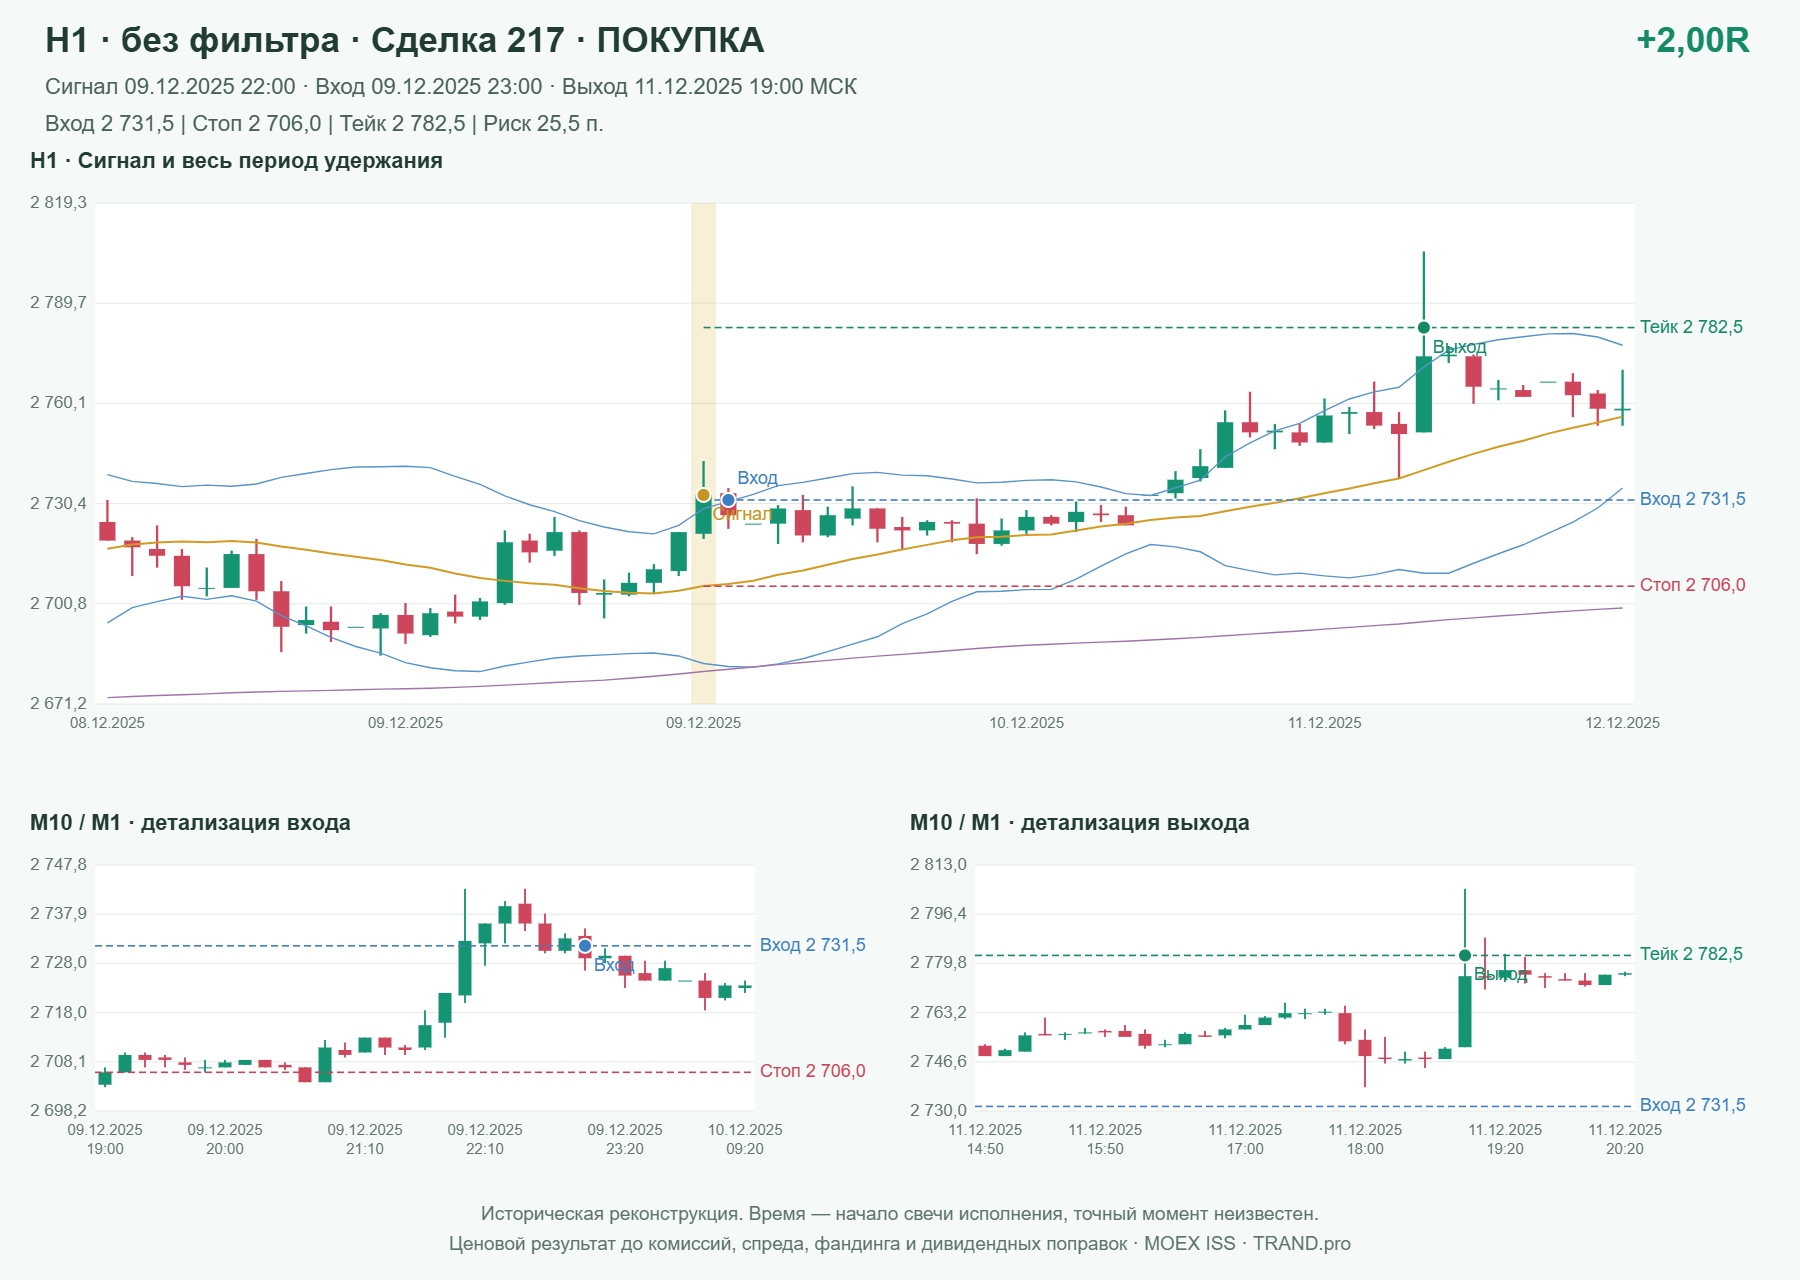Click x-axis label 11.12.2025 20:20 in exit chart
The width and height of the screenshot is (1800, 1280).
tap(1625, 1139)
